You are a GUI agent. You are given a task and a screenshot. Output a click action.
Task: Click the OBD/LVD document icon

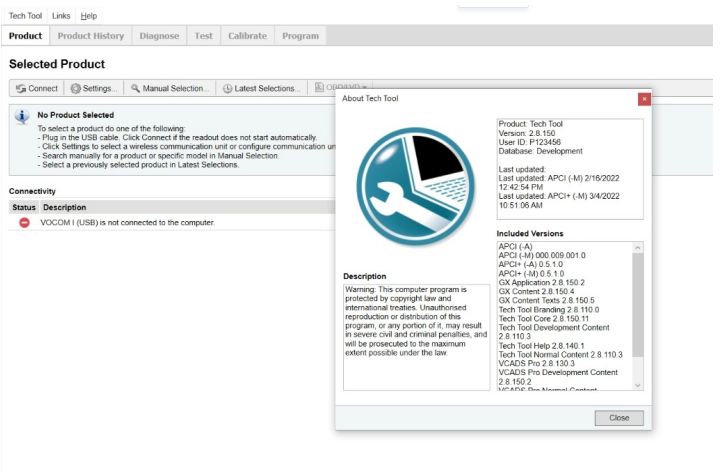(319, 87)
